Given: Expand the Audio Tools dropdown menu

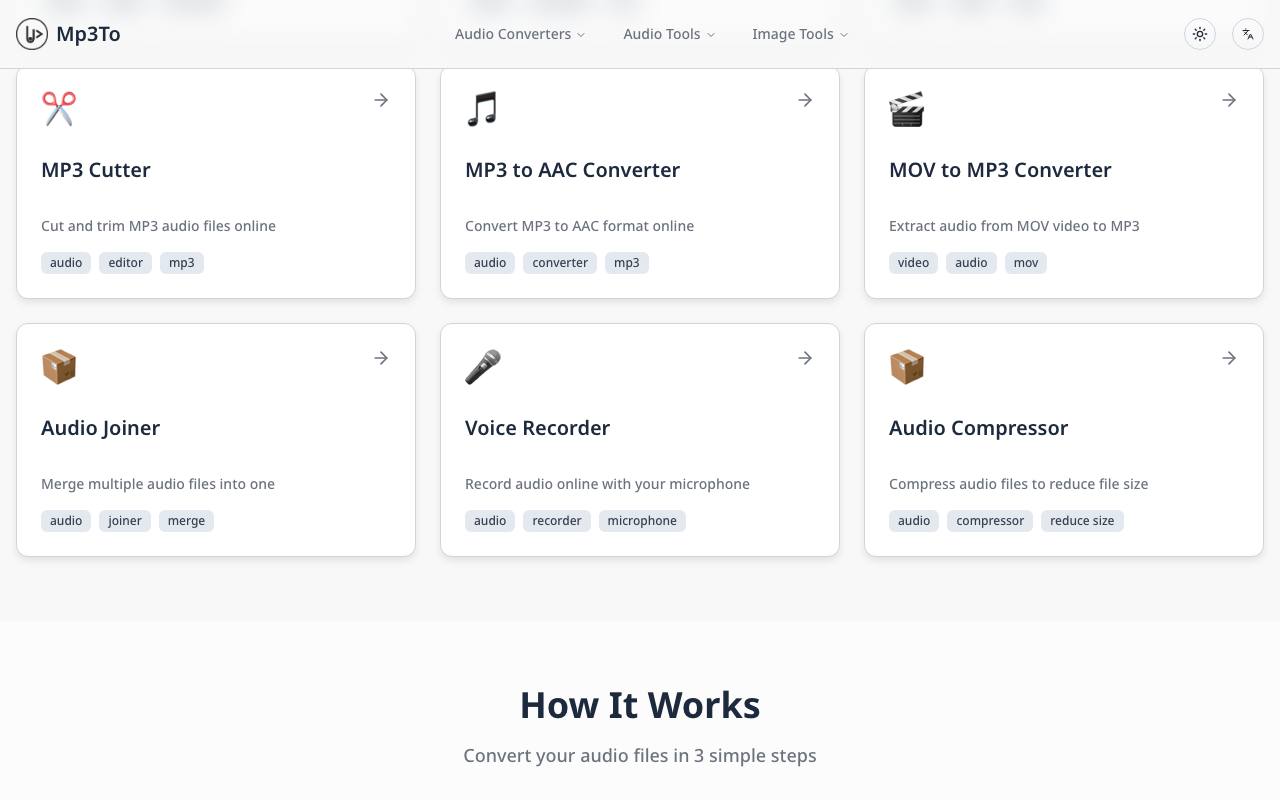Looking at the screenshot, I should coord(669,34).
